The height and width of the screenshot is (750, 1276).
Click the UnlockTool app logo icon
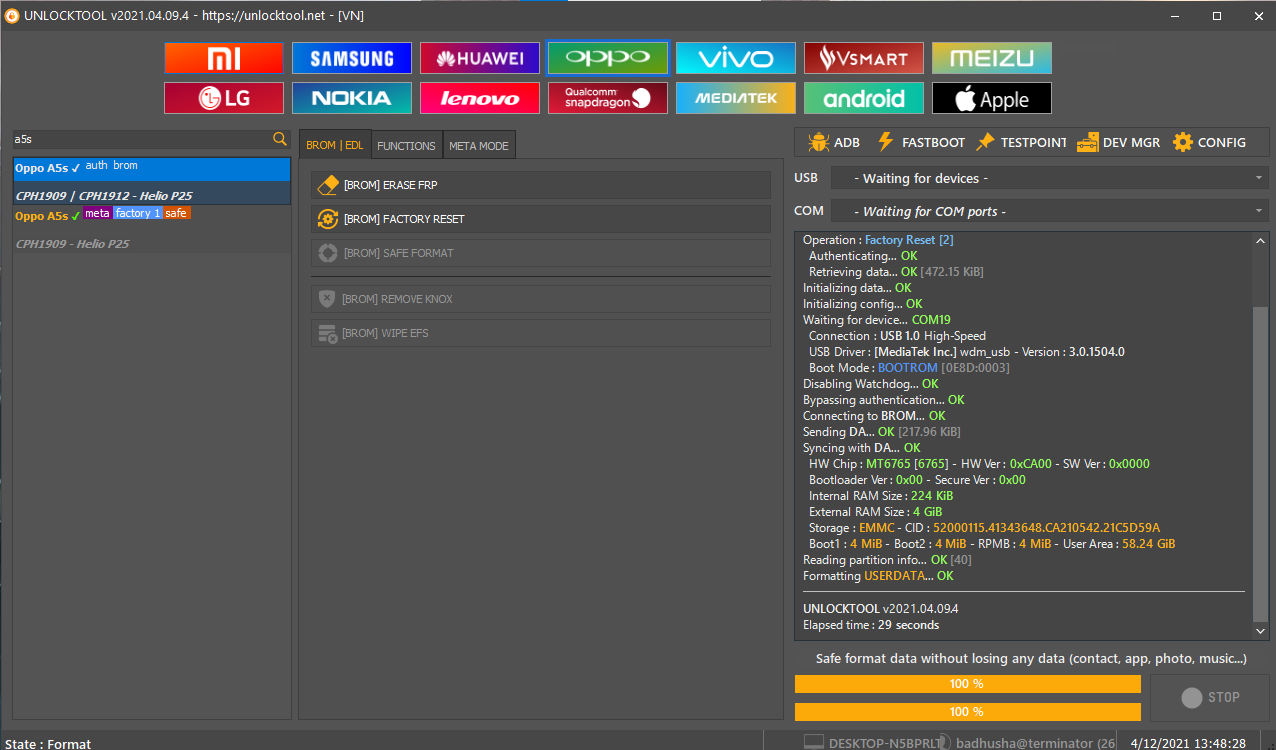click(12, 15)
